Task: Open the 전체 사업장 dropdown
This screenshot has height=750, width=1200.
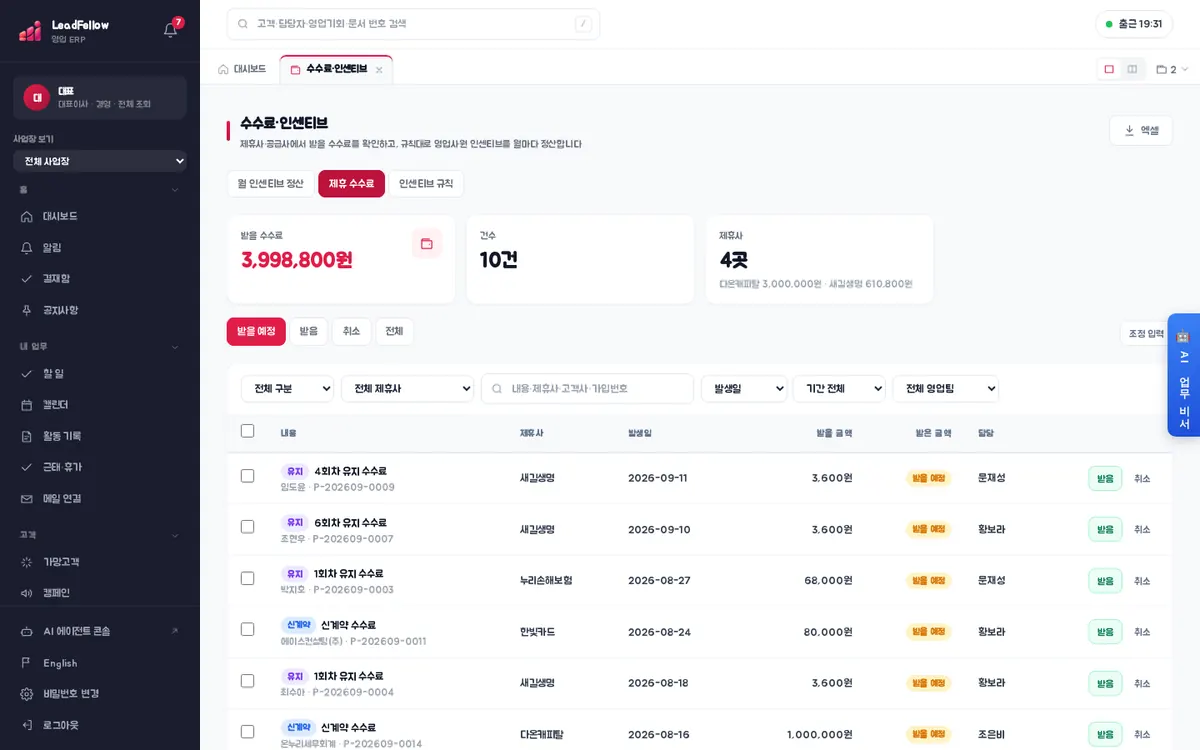Action: pos(100,161)
